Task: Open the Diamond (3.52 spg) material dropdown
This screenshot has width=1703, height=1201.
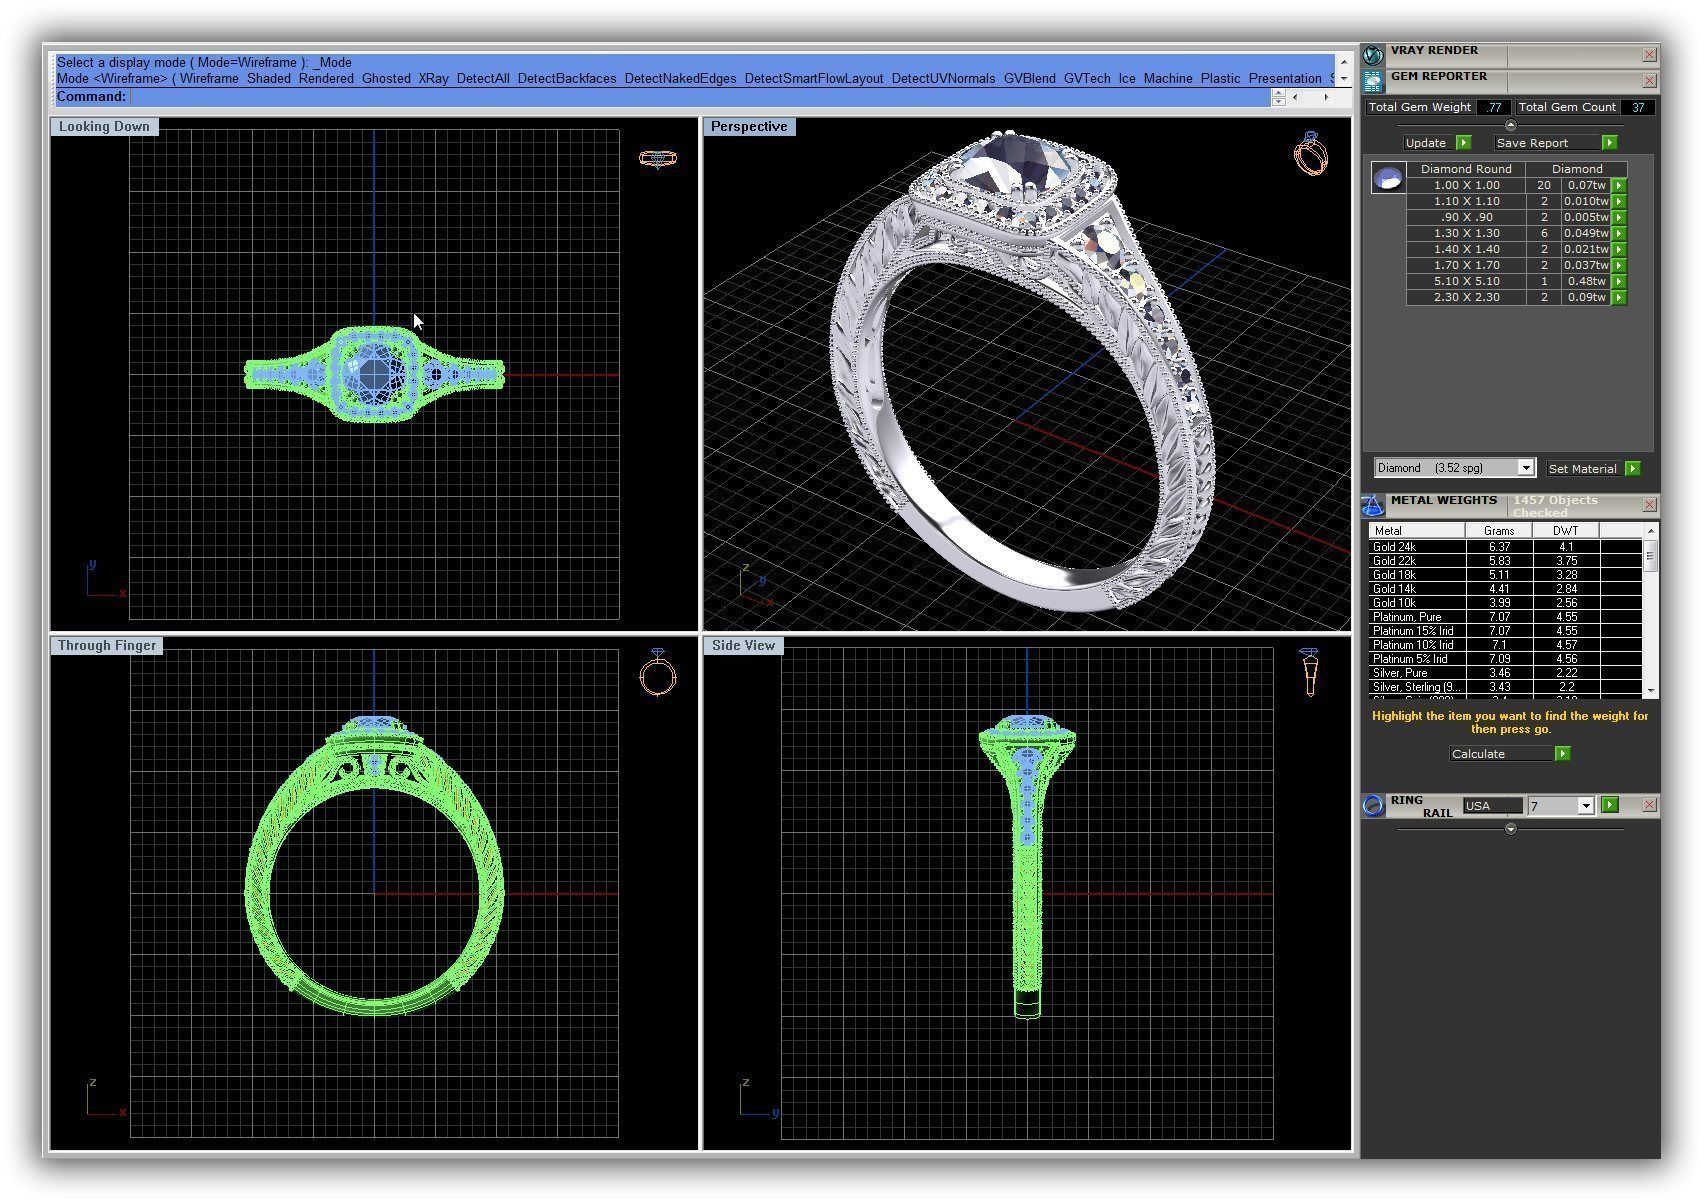Action: [x=1526, y=468]
